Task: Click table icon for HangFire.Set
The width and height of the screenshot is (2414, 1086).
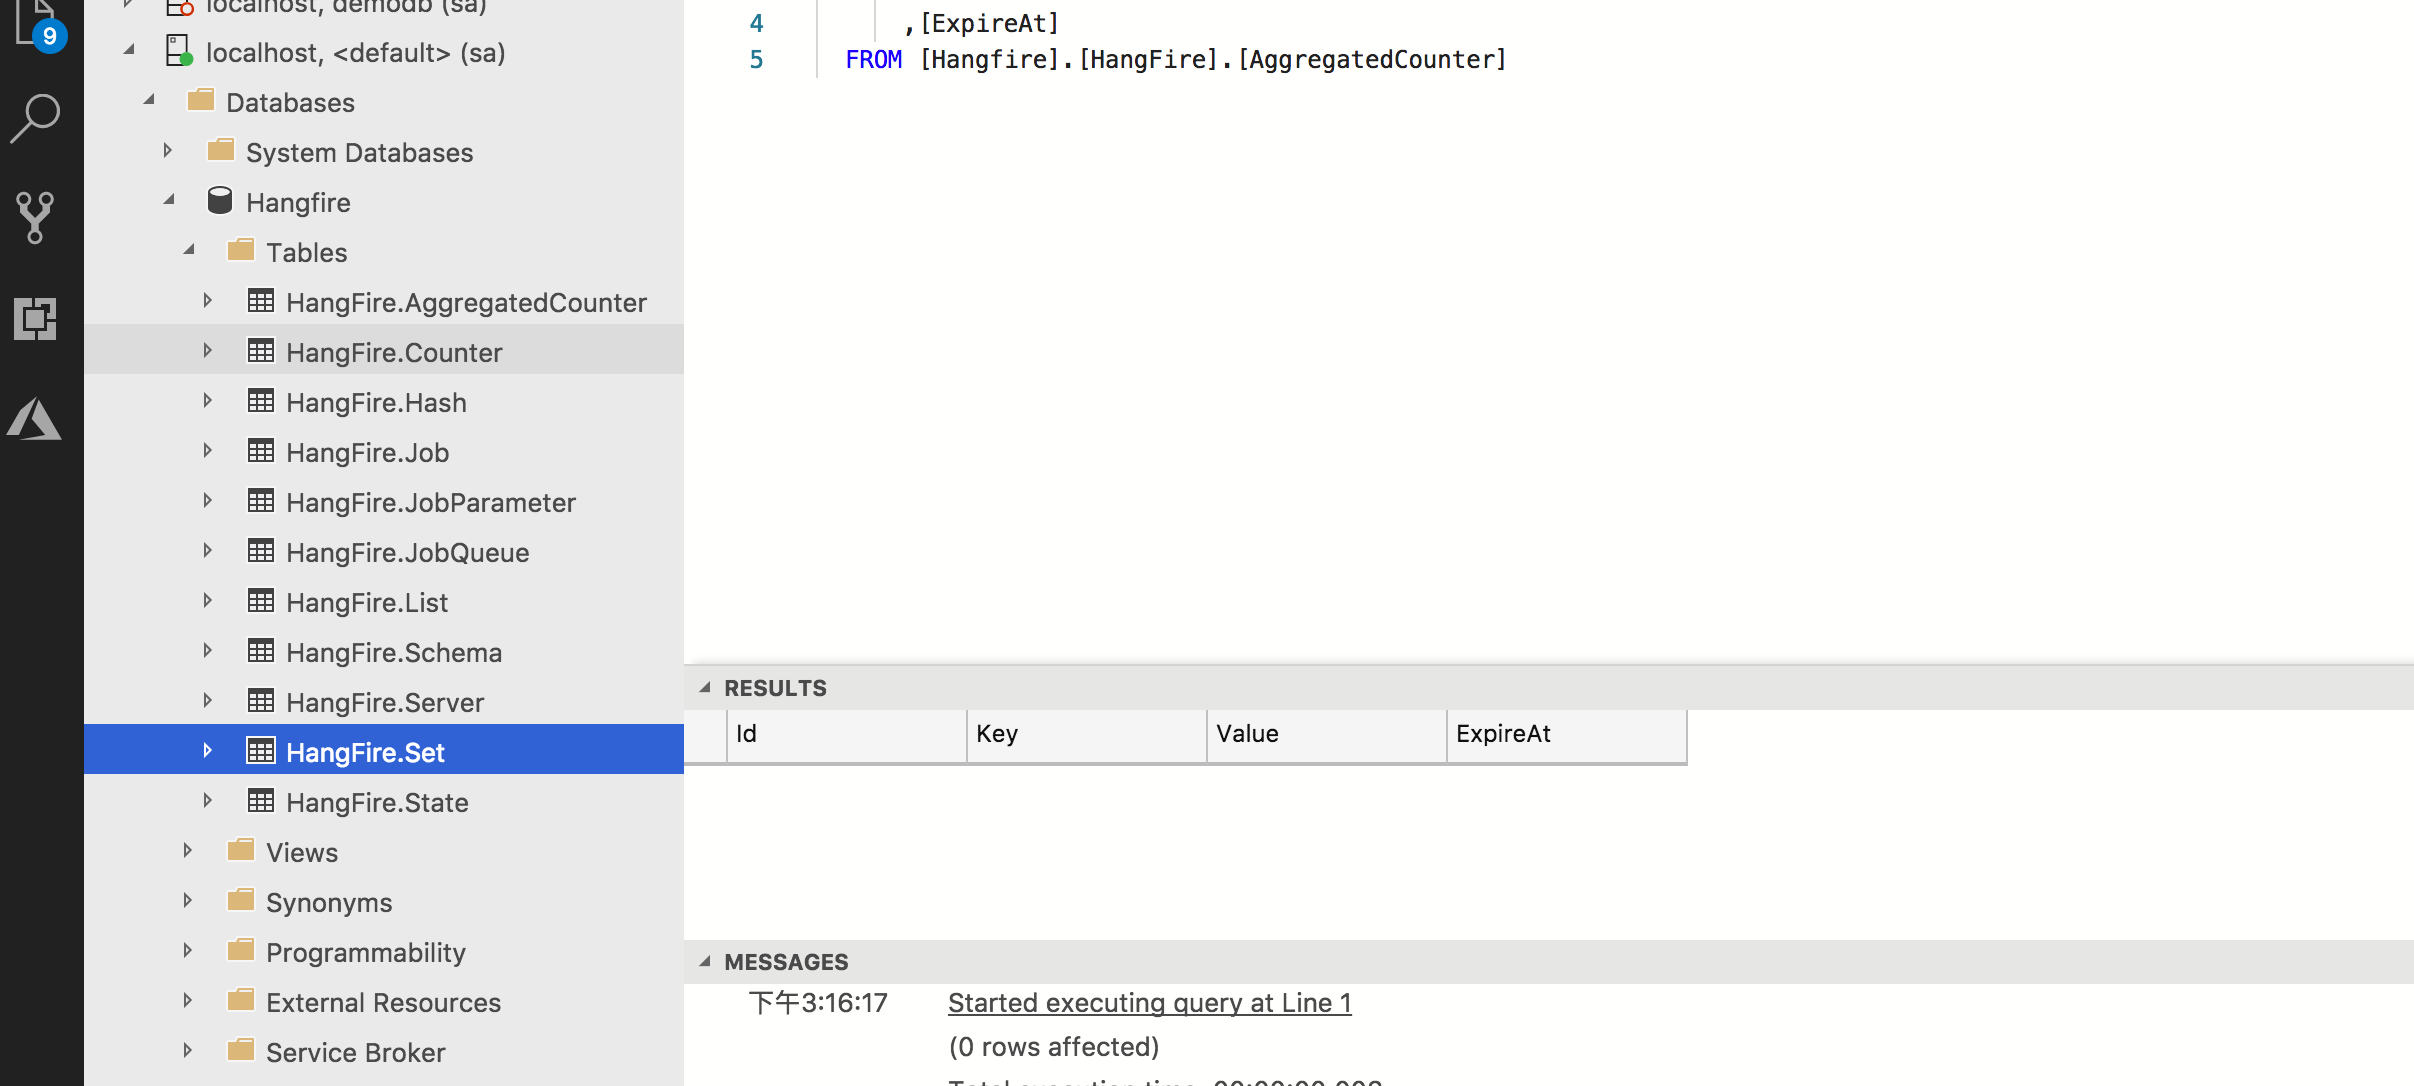Action: 261,751
